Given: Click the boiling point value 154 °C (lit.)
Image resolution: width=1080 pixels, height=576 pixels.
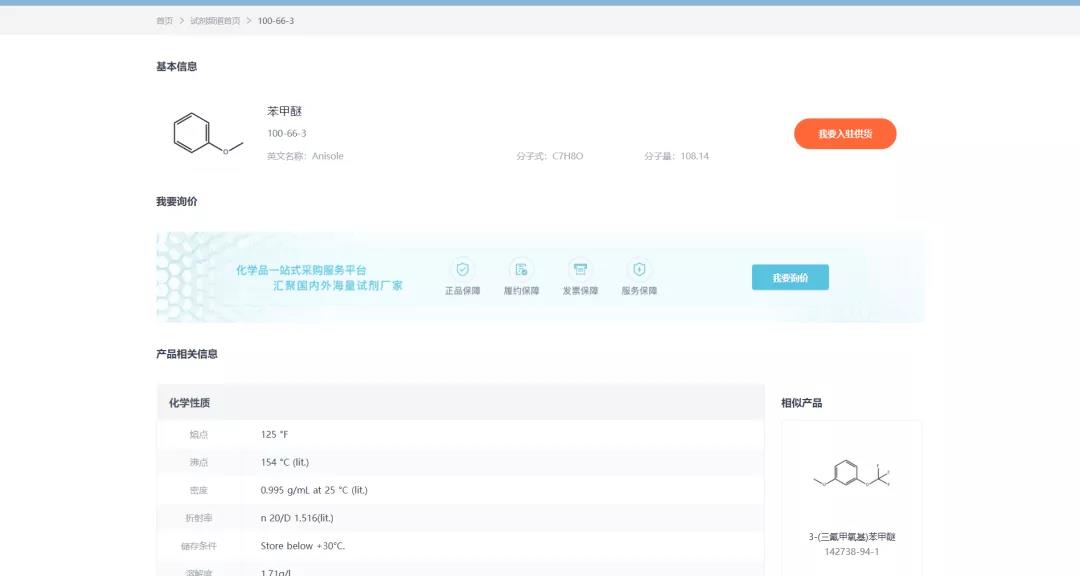Looking at the screenshot, I should pyautogui.click(x=284, y=462).
